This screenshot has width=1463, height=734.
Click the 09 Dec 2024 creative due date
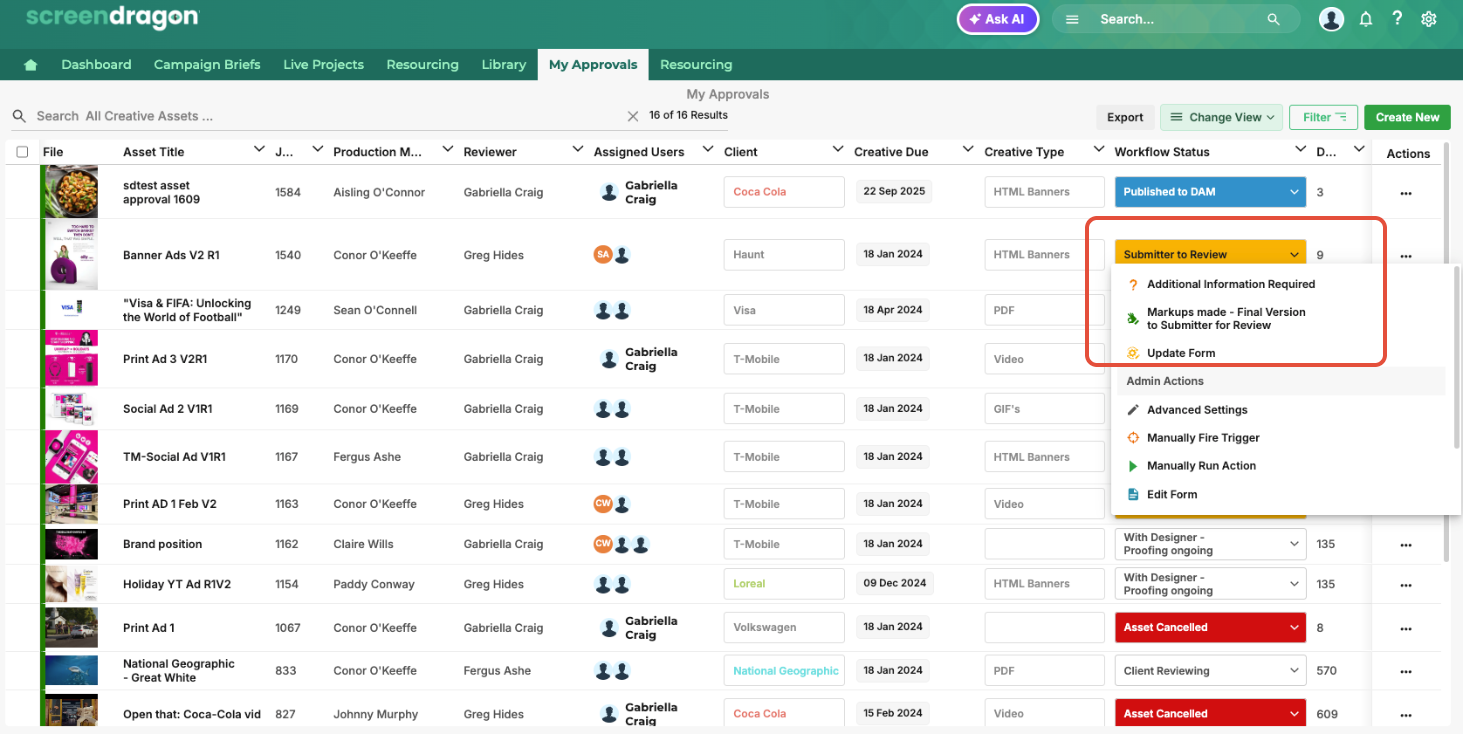pos(894,583)
